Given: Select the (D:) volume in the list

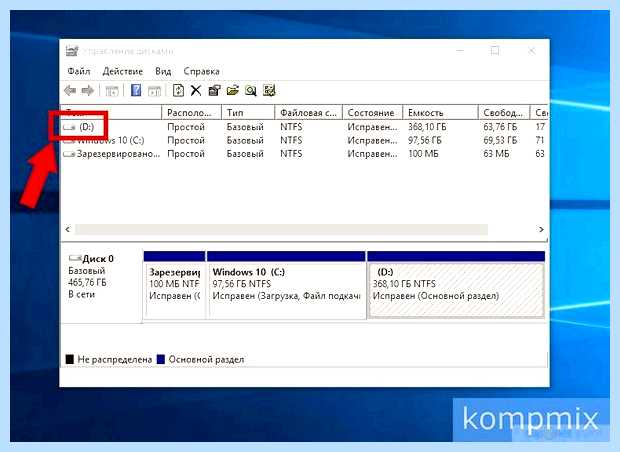Looking at the screenshot, I should pos(86,127).
